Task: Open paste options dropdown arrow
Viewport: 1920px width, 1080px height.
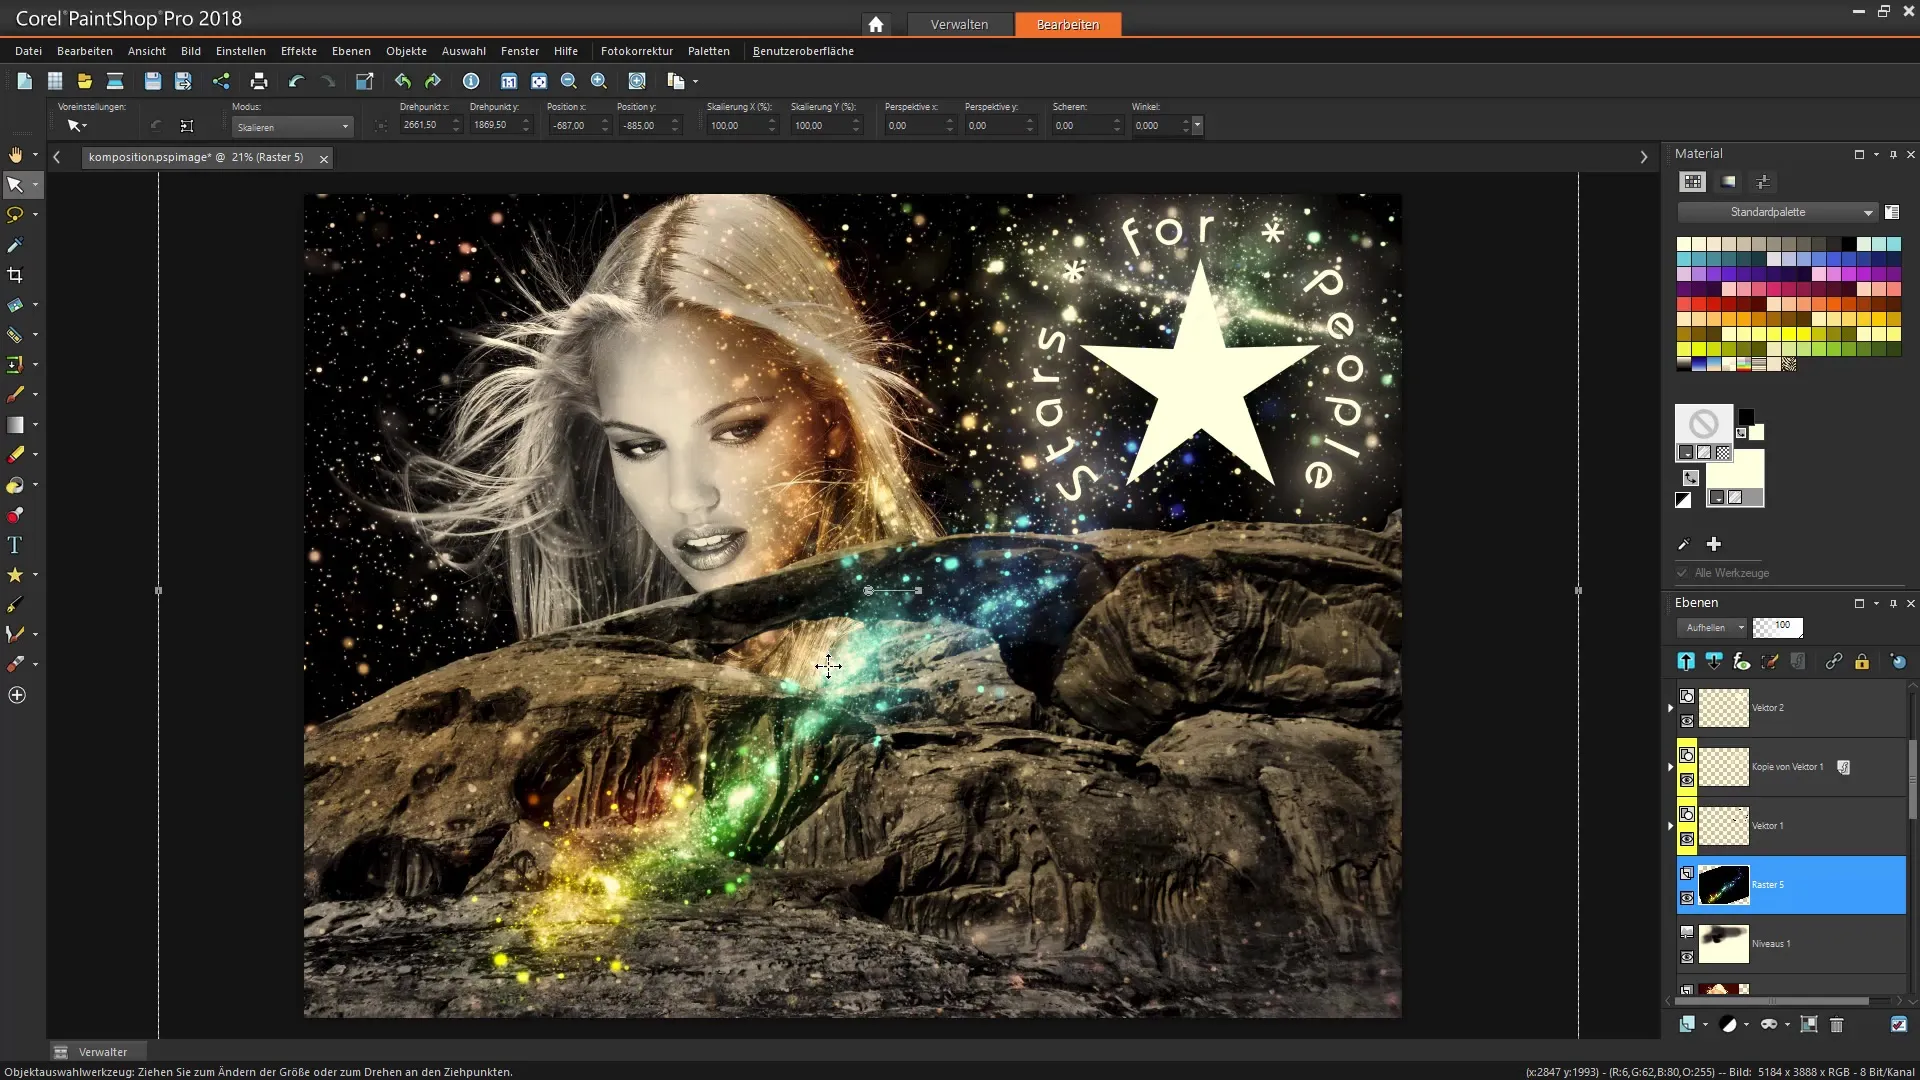Action: point(695,82)
